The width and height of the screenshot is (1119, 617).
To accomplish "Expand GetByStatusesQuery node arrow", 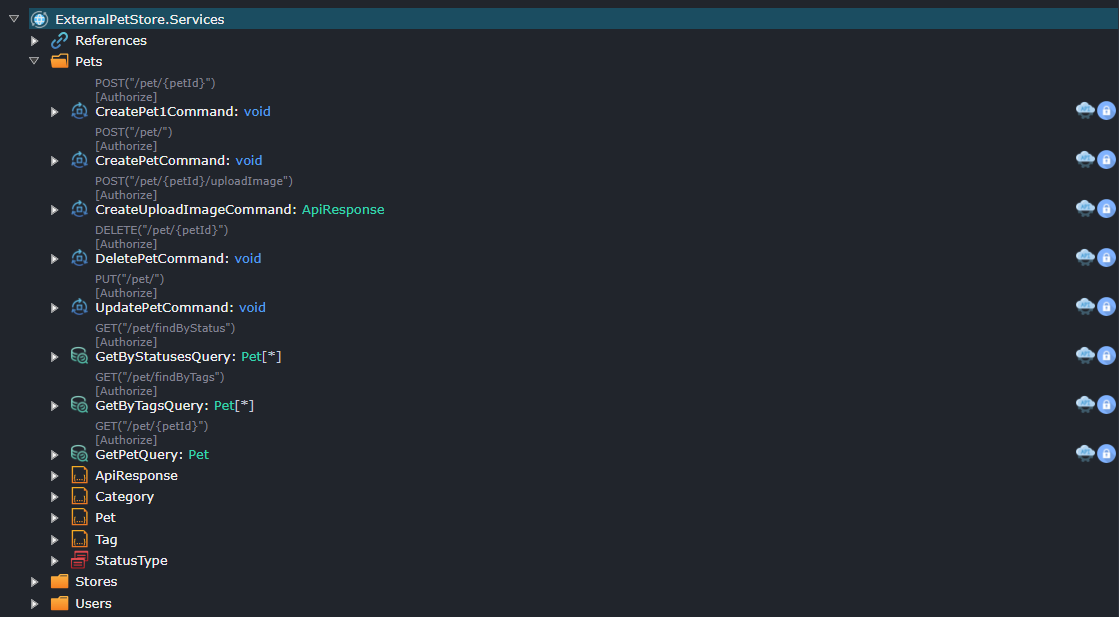I will coord(54,357).
